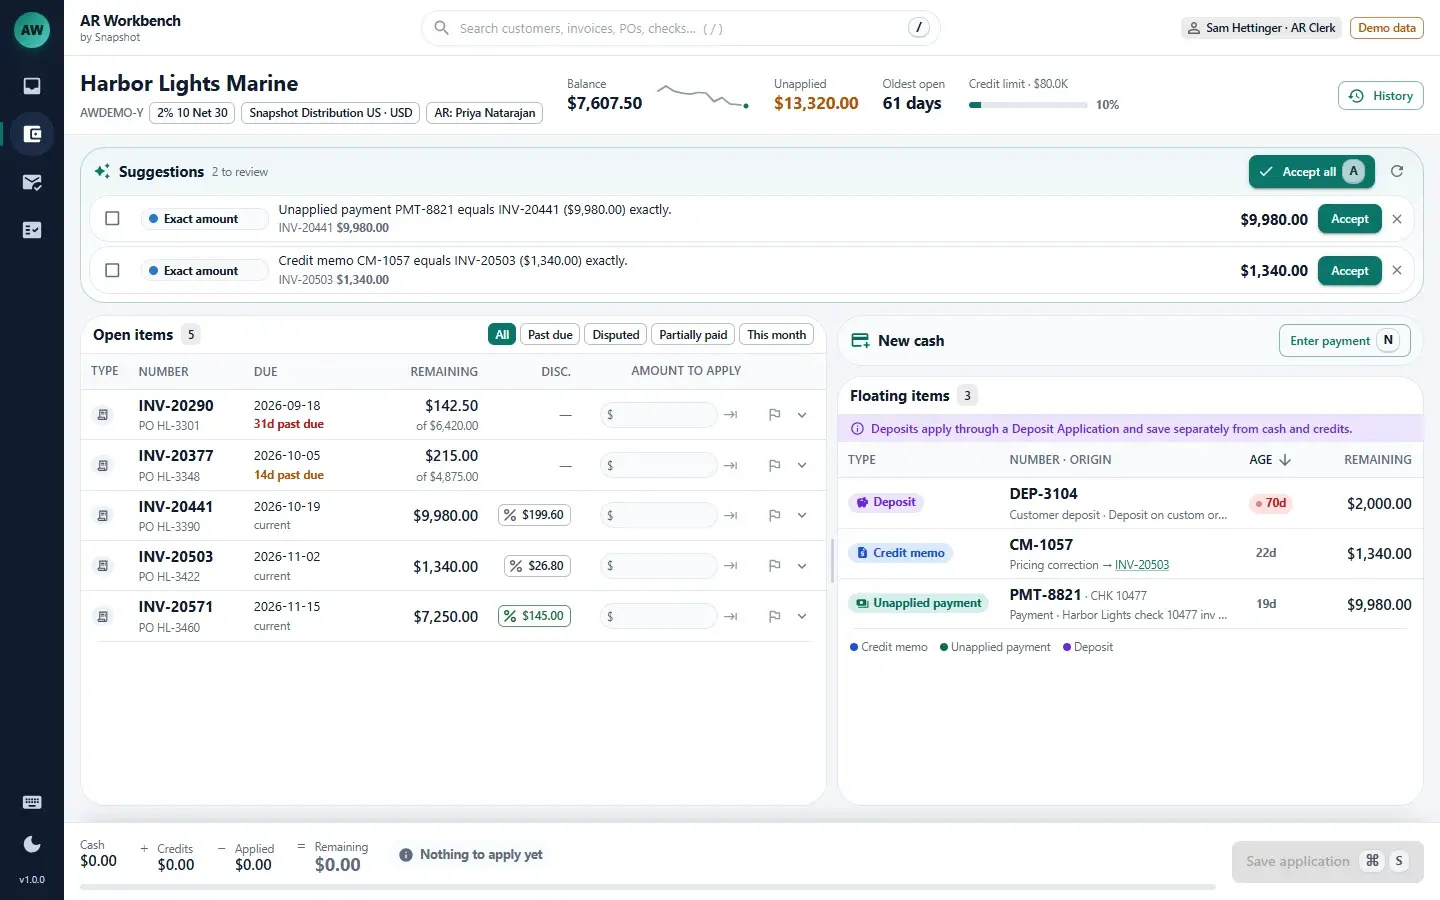Expand the INV-20503 row details
The height and width of the screenshot is (900, 1440).
[x=802, y=566]
